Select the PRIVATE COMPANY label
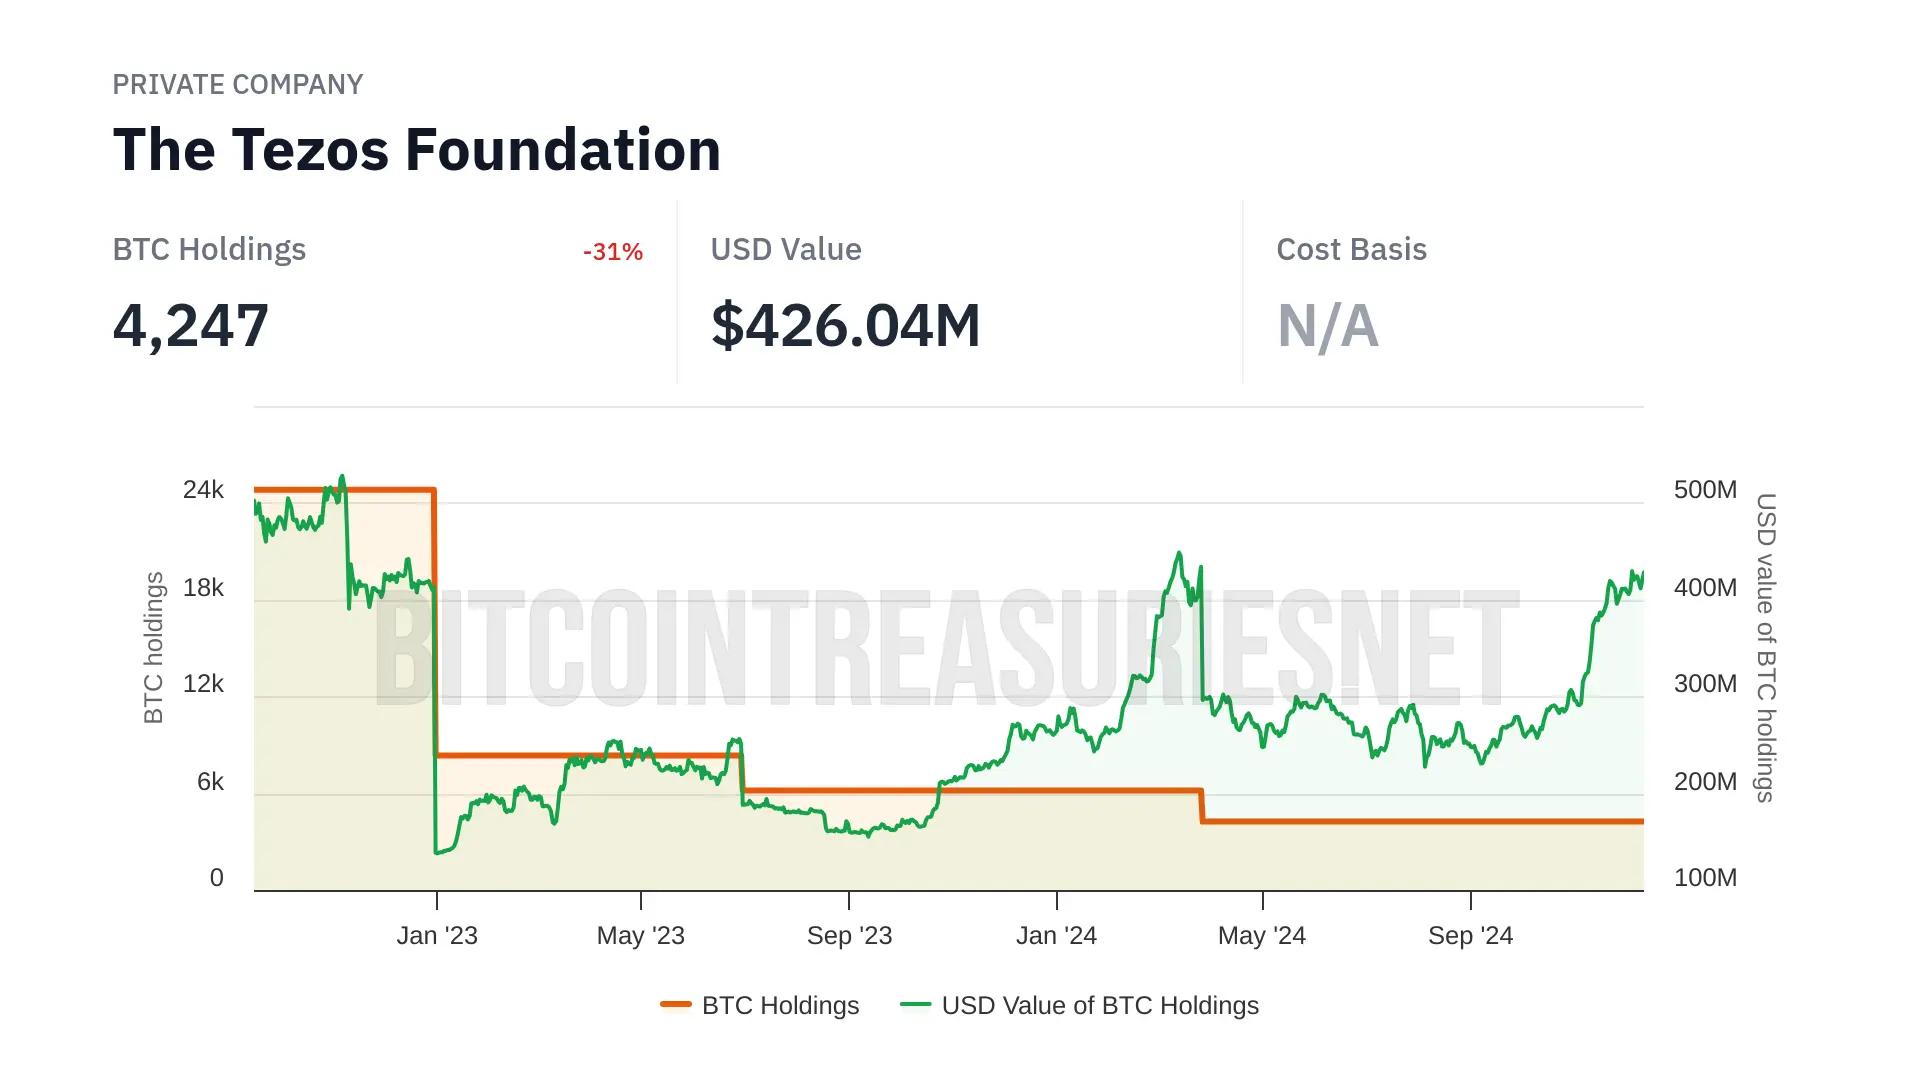The width and height of the screenshot is (1920, 1080). [x=237, y=85]
